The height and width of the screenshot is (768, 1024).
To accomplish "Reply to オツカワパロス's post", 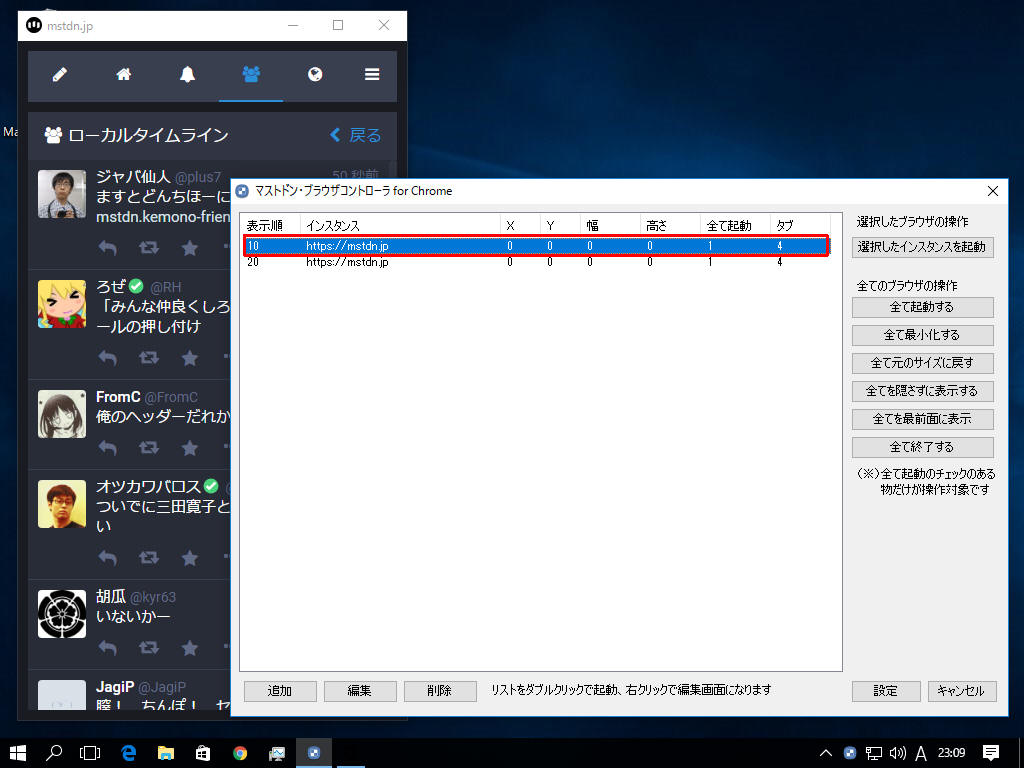I will tap(108, 558).
